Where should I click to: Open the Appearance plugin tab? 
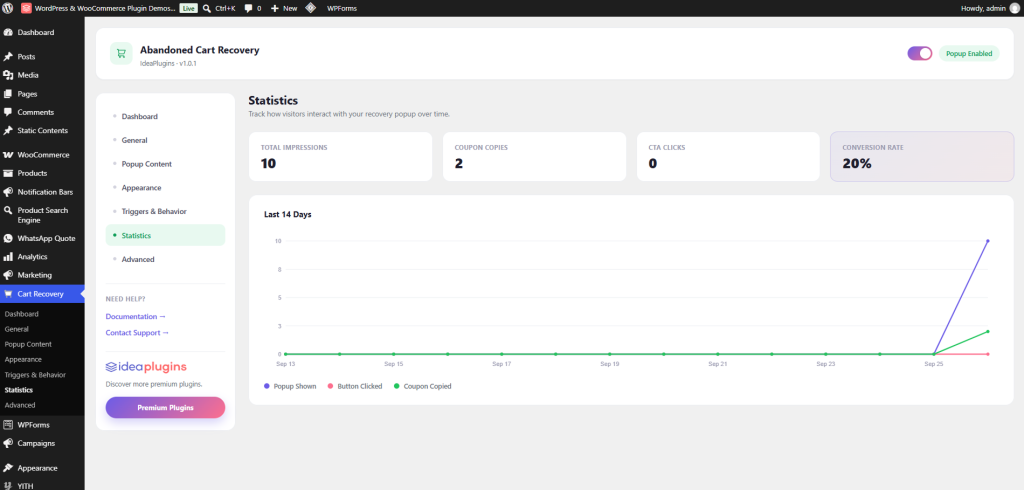tap(165, 188)
